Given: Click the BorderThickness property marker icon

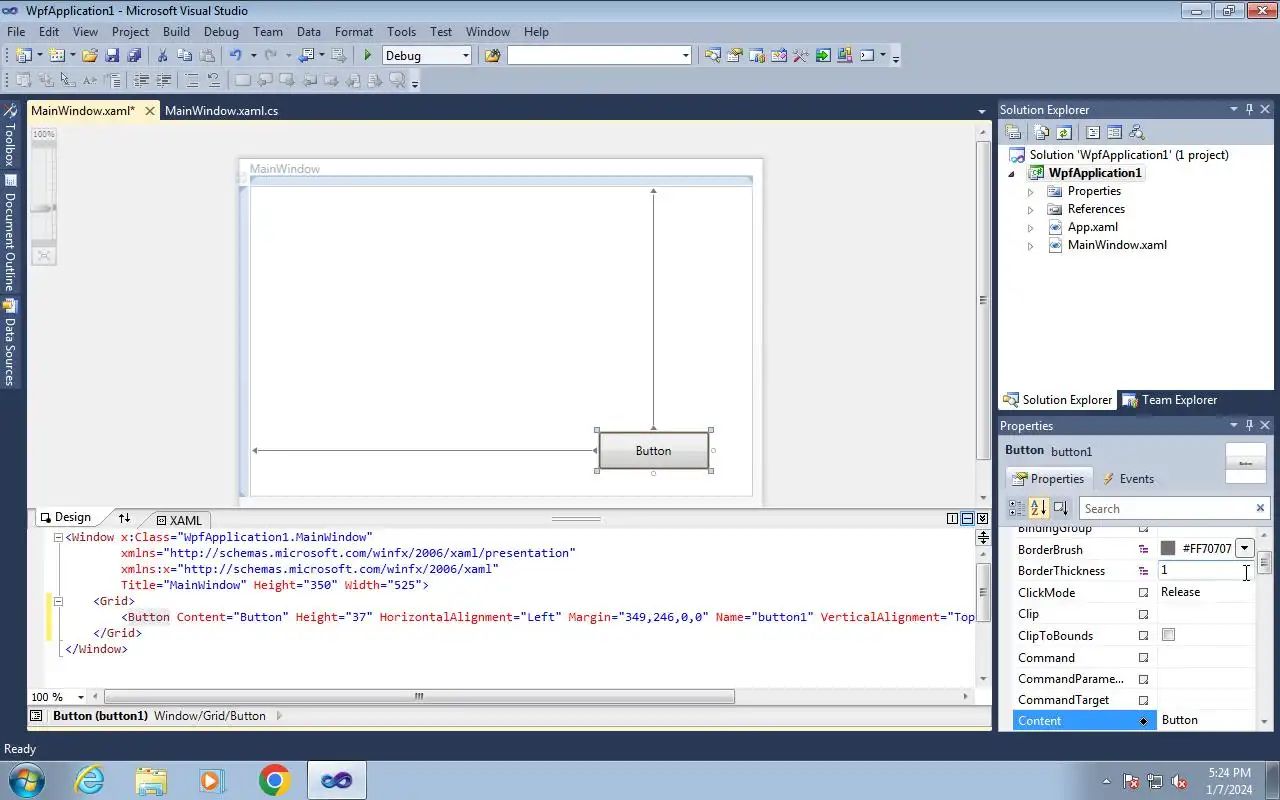Looking at the screenshot, I should pos(1144,571).
